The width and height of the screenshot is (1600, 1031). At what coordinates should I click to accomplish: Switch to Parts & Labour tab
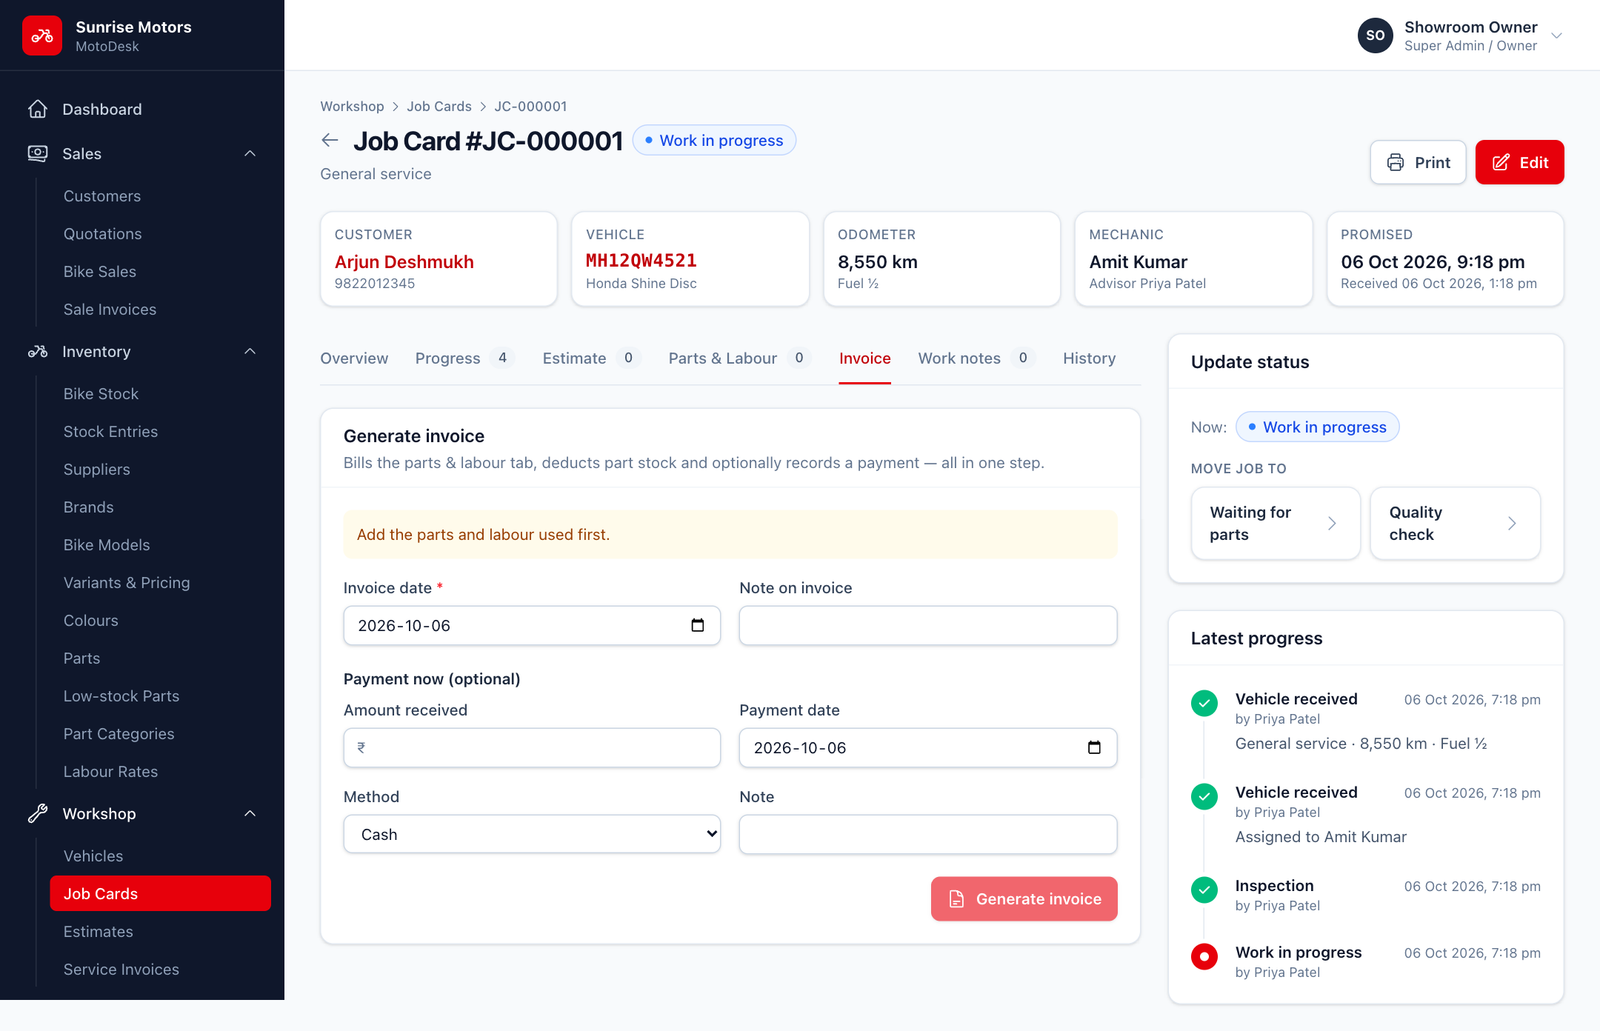pos(739,358)
